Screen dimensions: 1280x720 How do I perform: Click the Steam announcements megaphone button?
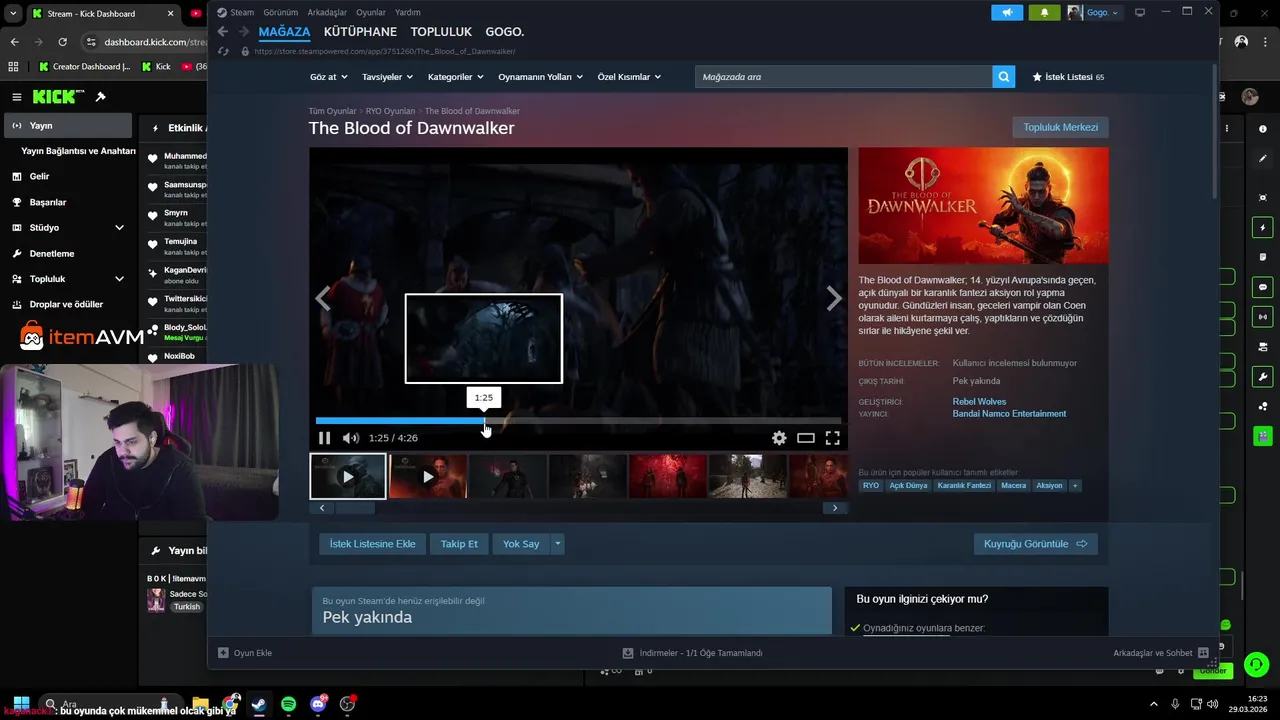tap(1007, 12)
